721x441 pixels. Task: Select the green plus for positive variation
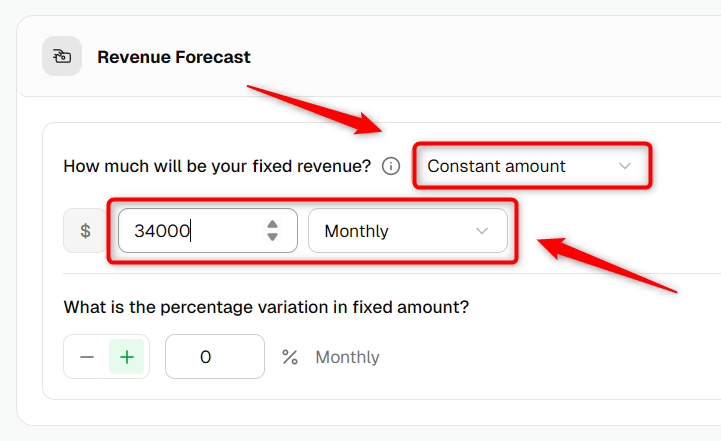click(x=126, y=357)
